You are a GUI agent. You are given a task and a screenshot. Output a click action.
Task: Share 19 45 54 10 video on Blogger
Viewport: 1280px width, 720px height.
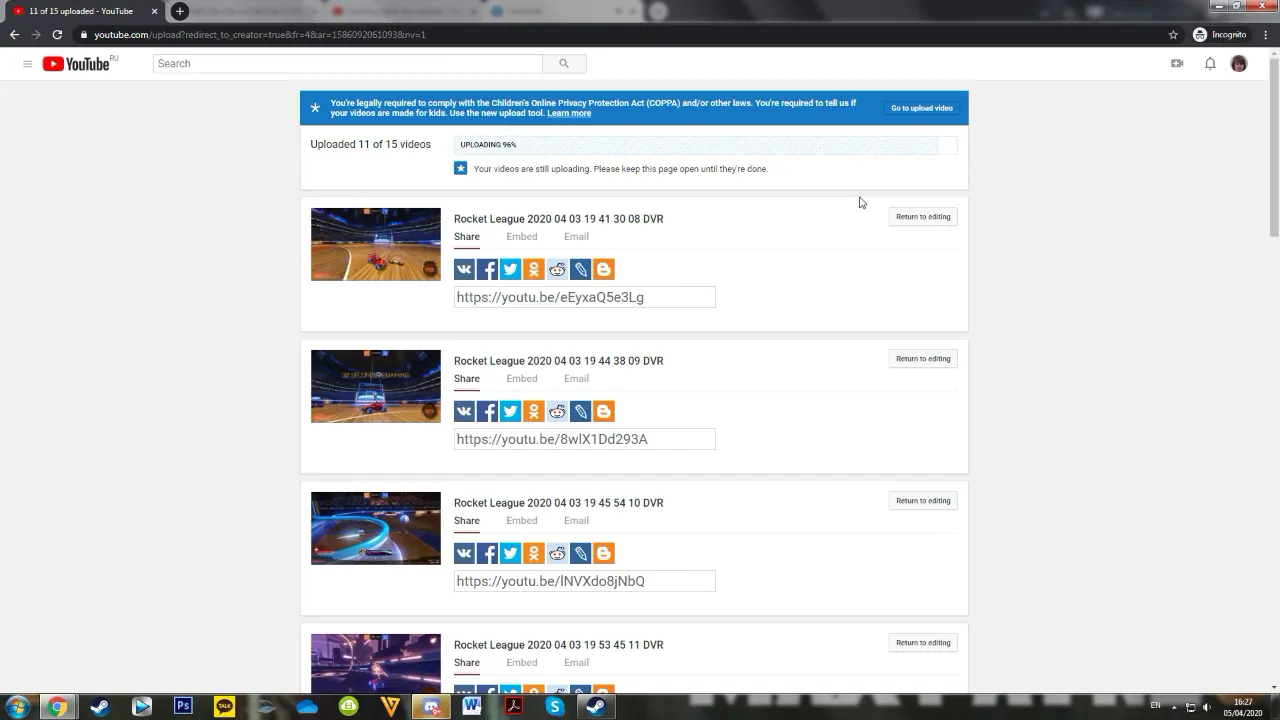[604, 553]
